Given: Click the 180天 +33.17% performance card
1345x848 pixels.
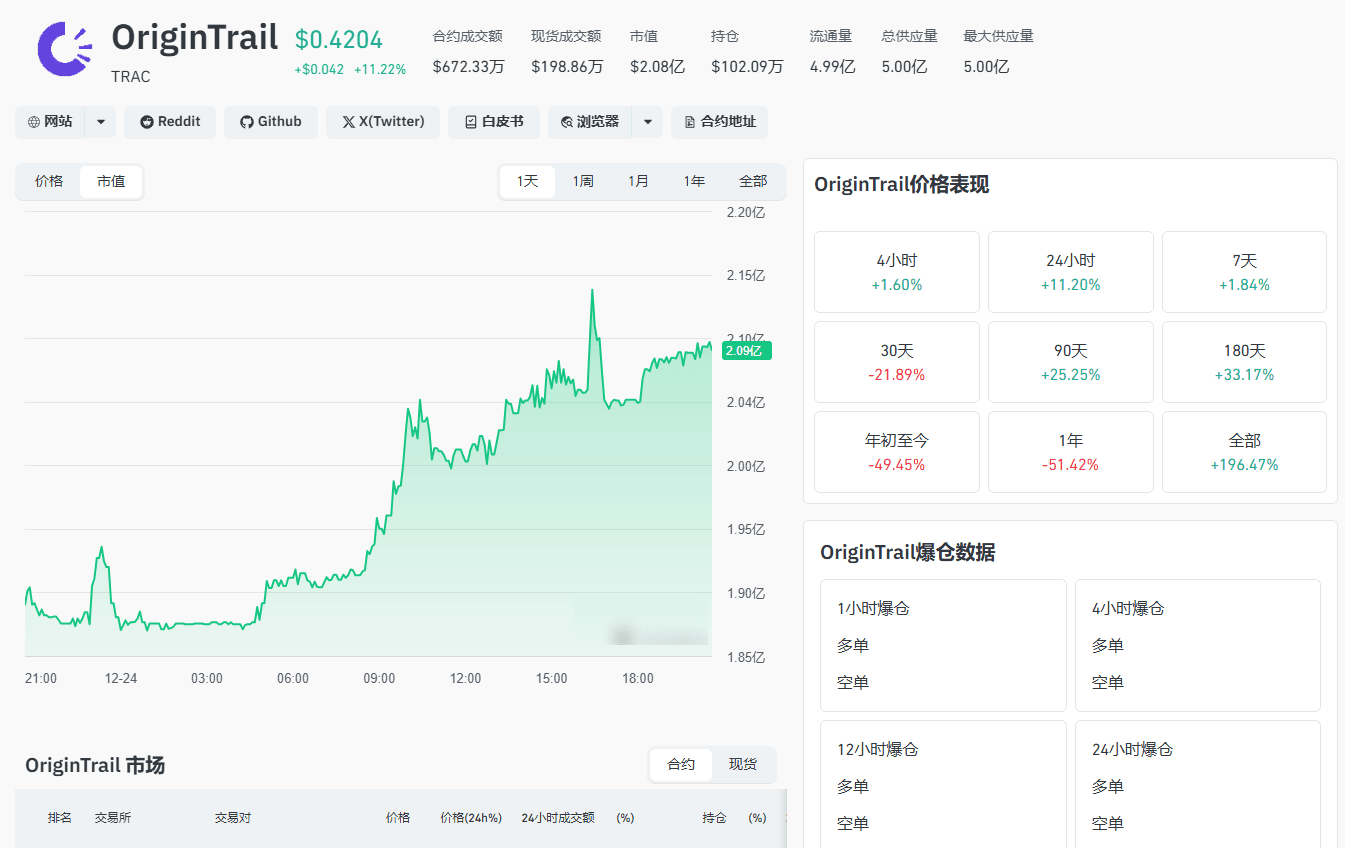Looking at the screenshot, I should pos(1244,362).
